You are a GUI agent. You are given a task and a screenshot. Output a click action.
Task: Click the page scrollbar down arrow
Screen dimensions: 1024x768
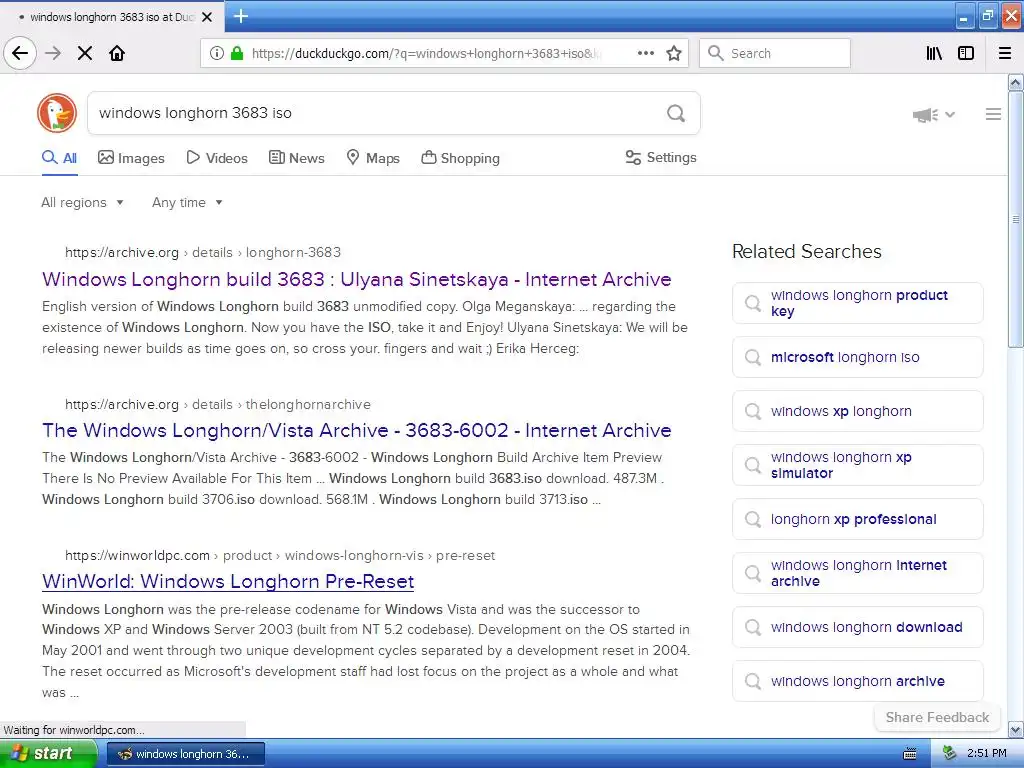(1015, 729)
